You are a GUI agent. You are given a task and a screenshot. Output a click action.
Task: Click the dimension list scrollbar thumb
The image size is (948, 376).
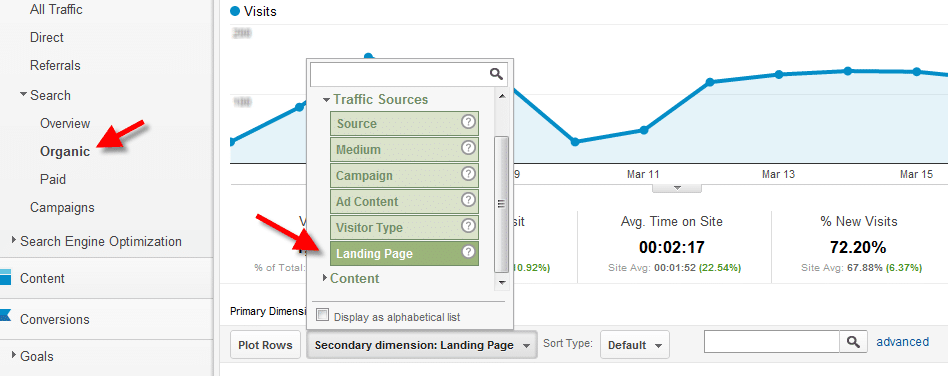501,204
